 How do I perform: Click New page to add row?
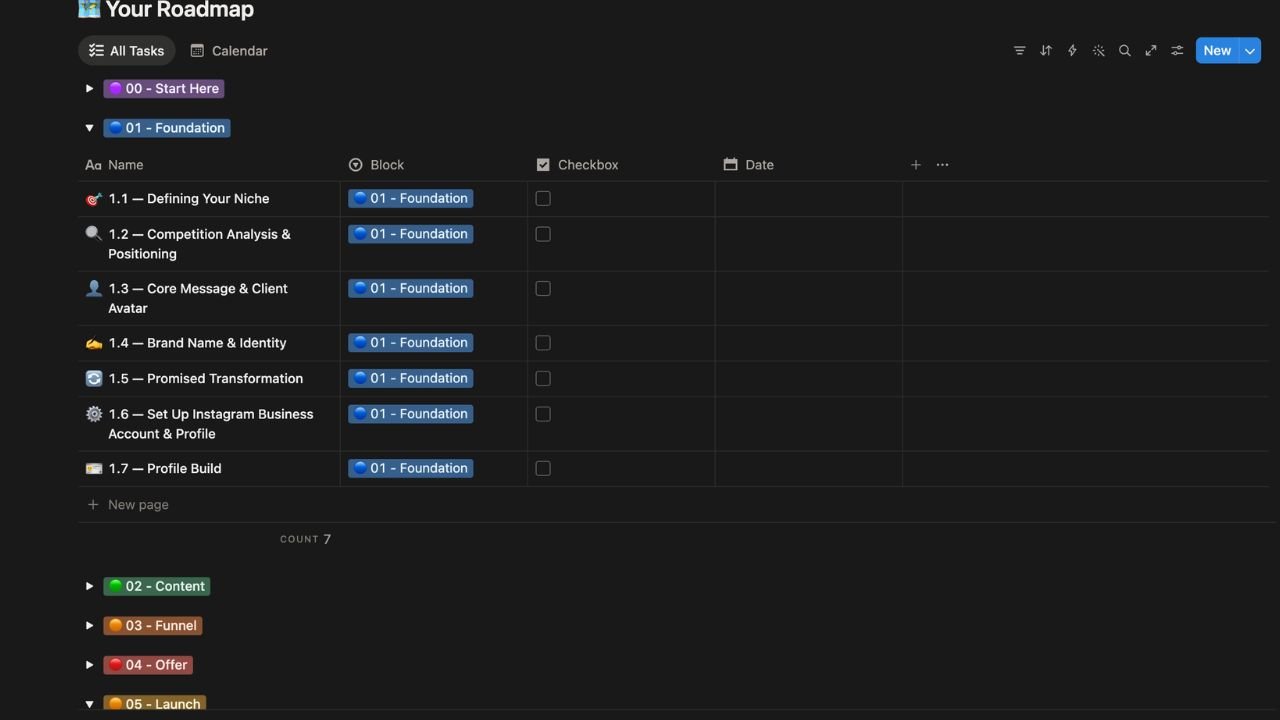click(138, 505)
